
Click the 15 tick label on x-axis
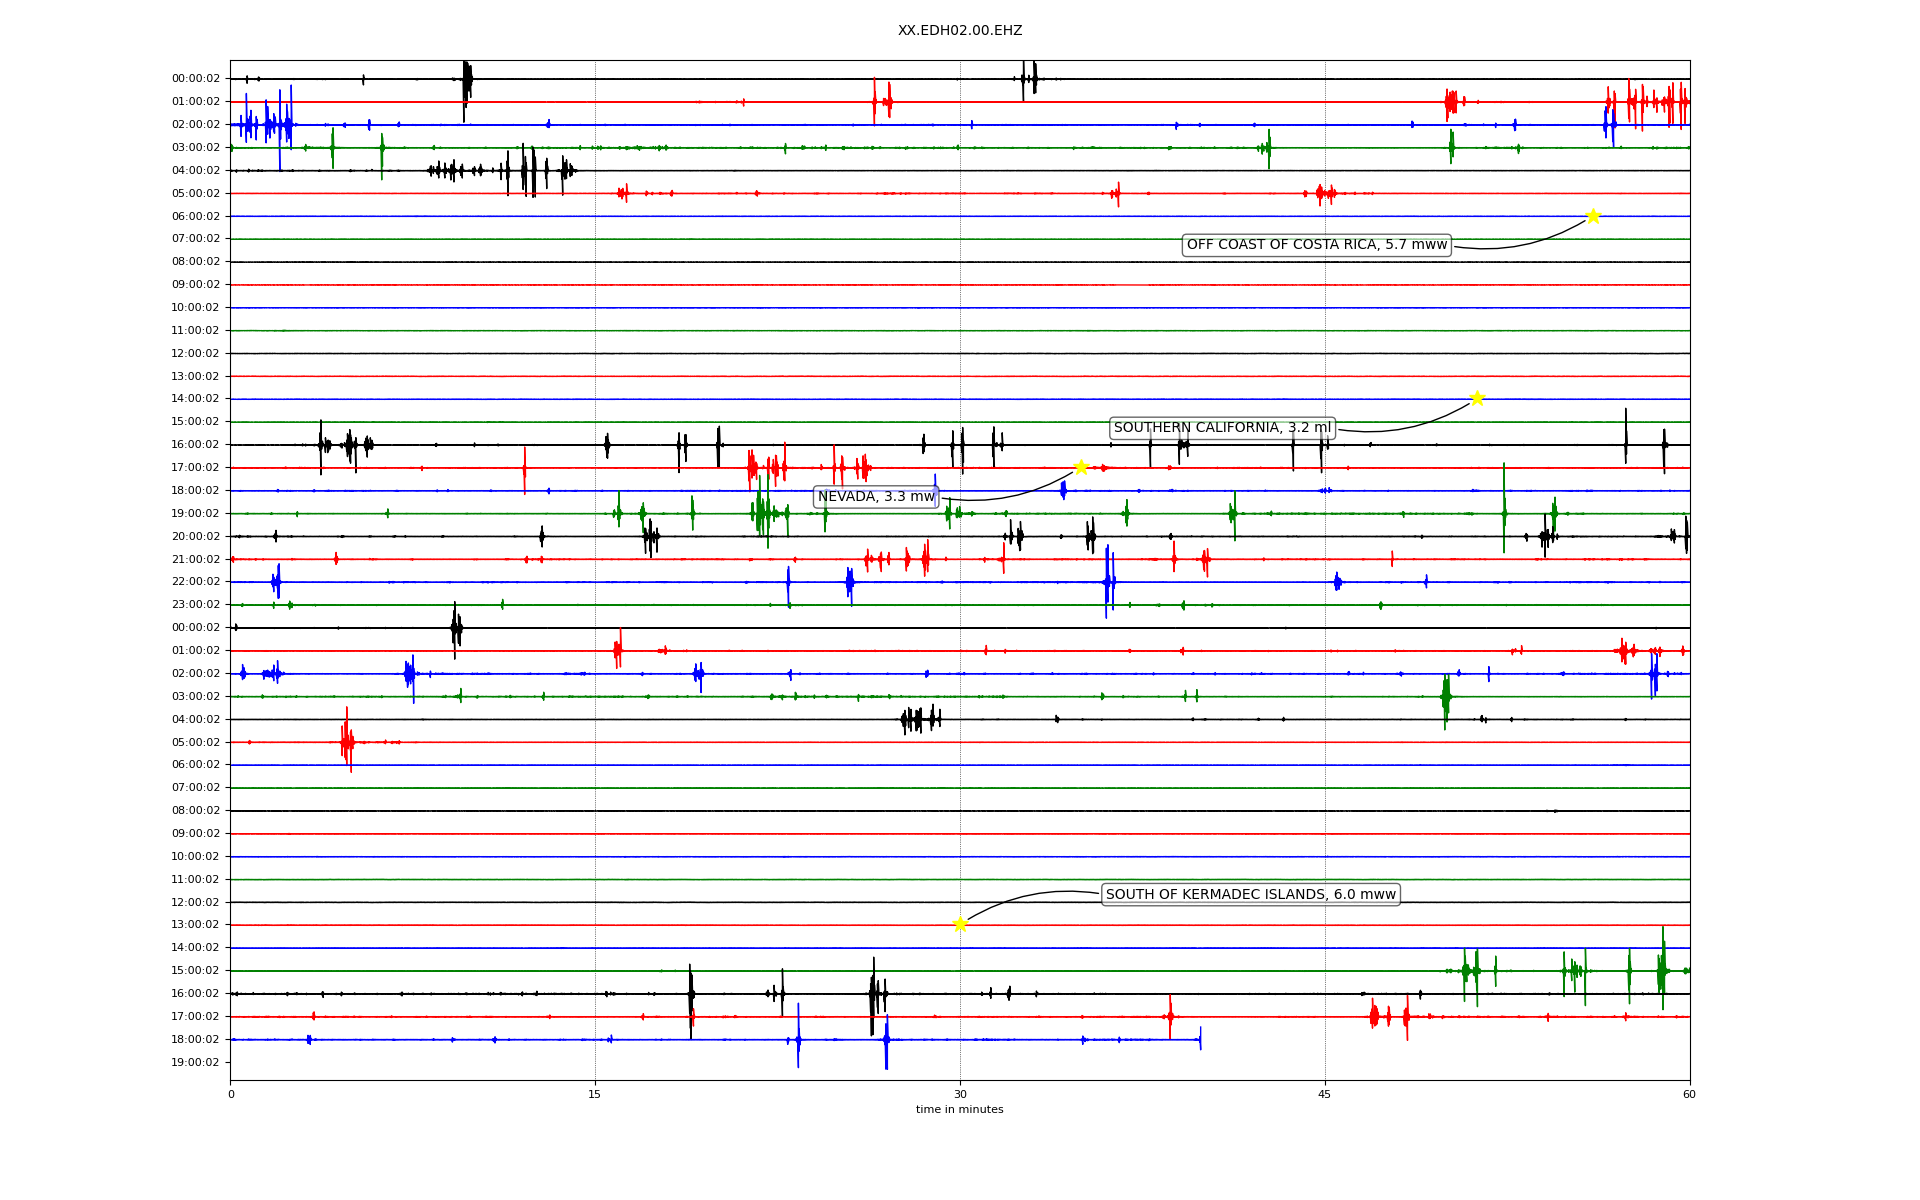click(x=595, y=1094)
